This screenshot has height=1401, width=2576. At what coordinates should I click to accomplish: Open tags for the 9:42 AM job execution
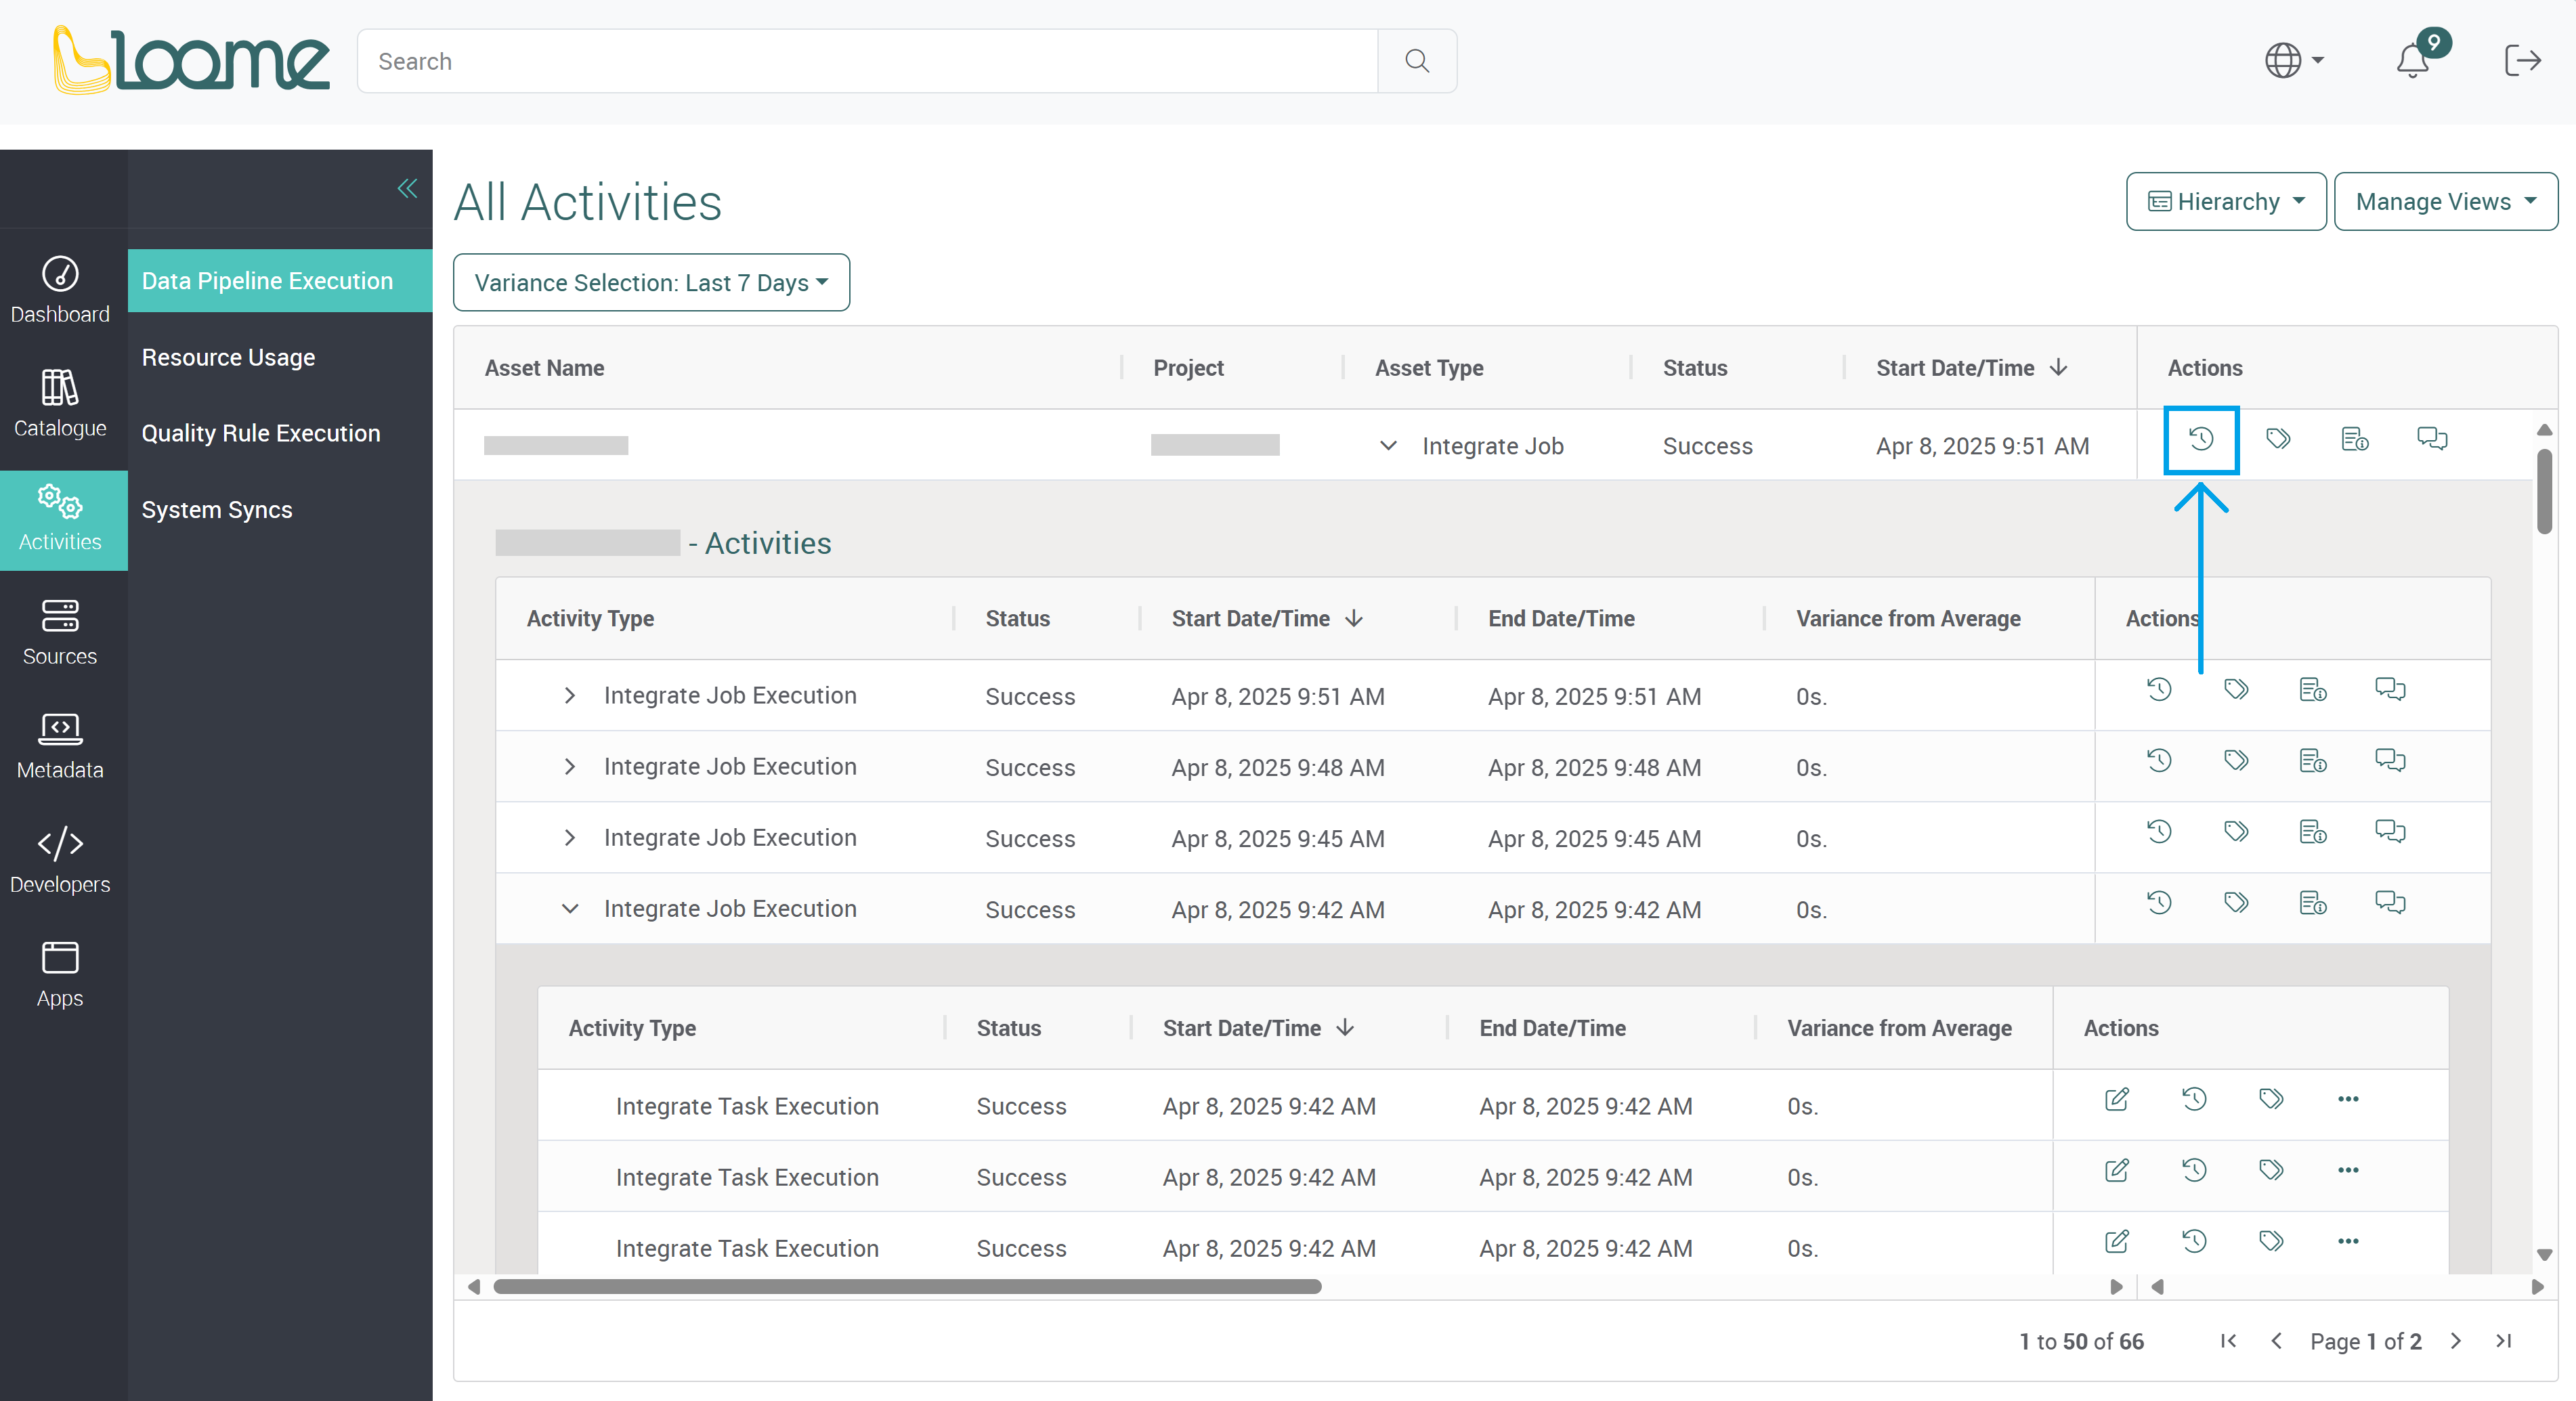pyautogui.click(x=2236, y=903)
